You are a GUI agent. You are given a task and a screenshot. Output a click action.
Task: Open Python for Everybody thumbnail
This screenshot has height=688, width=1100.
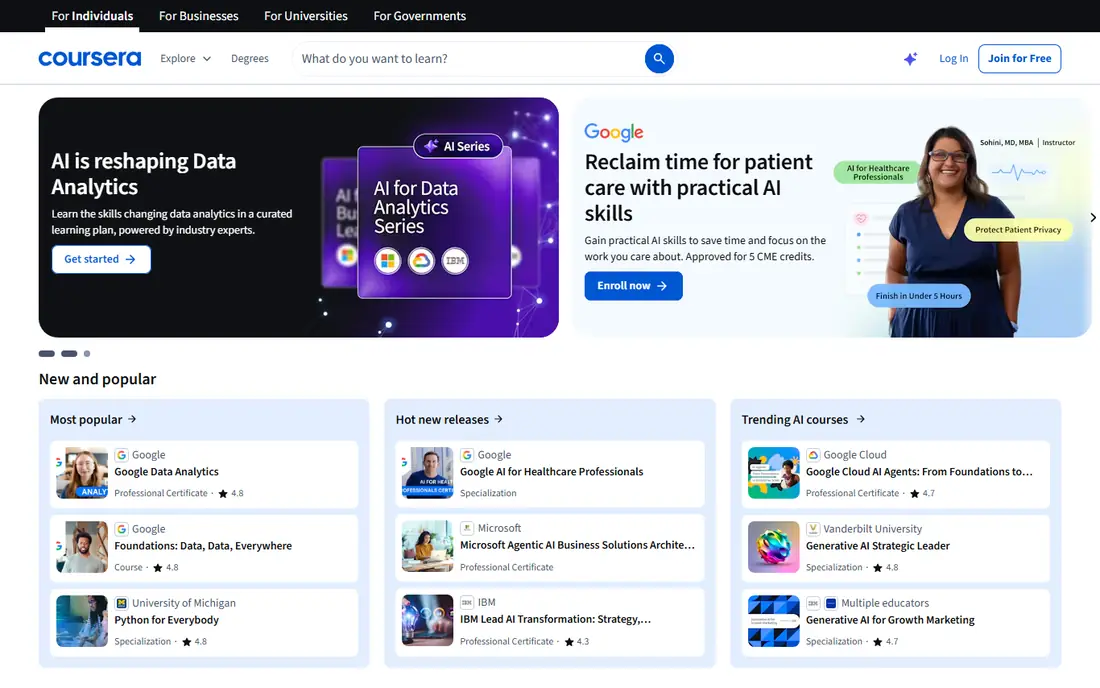[x=82, y=621]
